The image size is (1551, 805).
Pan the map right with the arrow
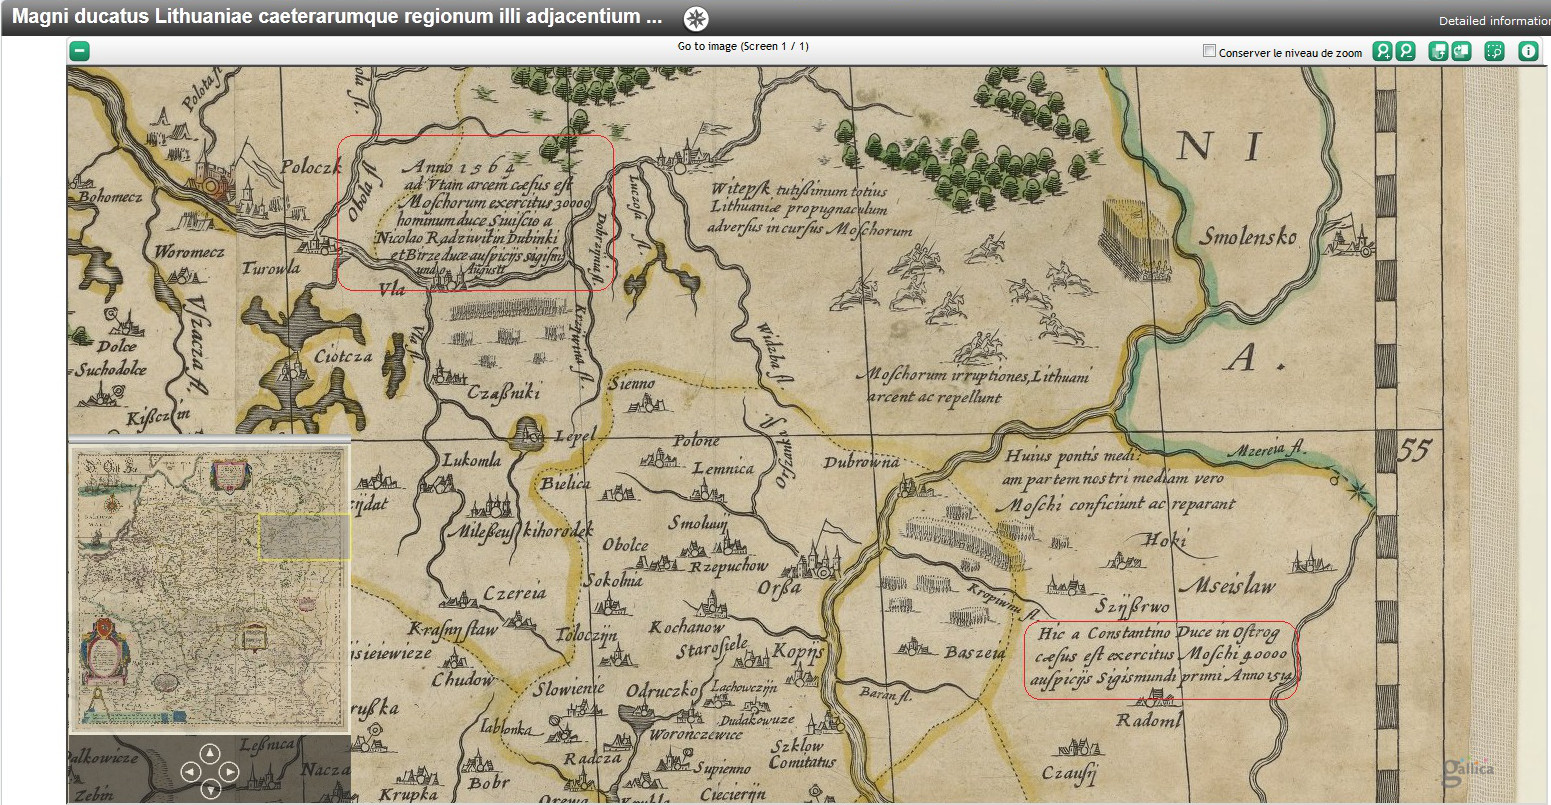coord(229,771)
